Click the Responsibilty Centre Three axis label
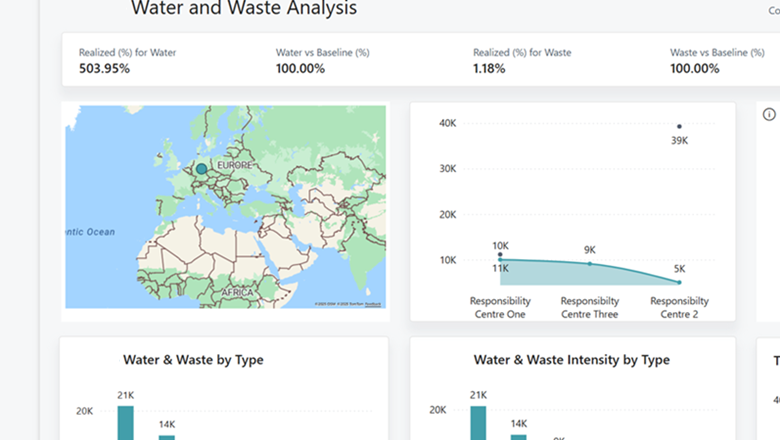Image resolution: width=780 pixels, height=440 pixels. (x=590, y=307)
